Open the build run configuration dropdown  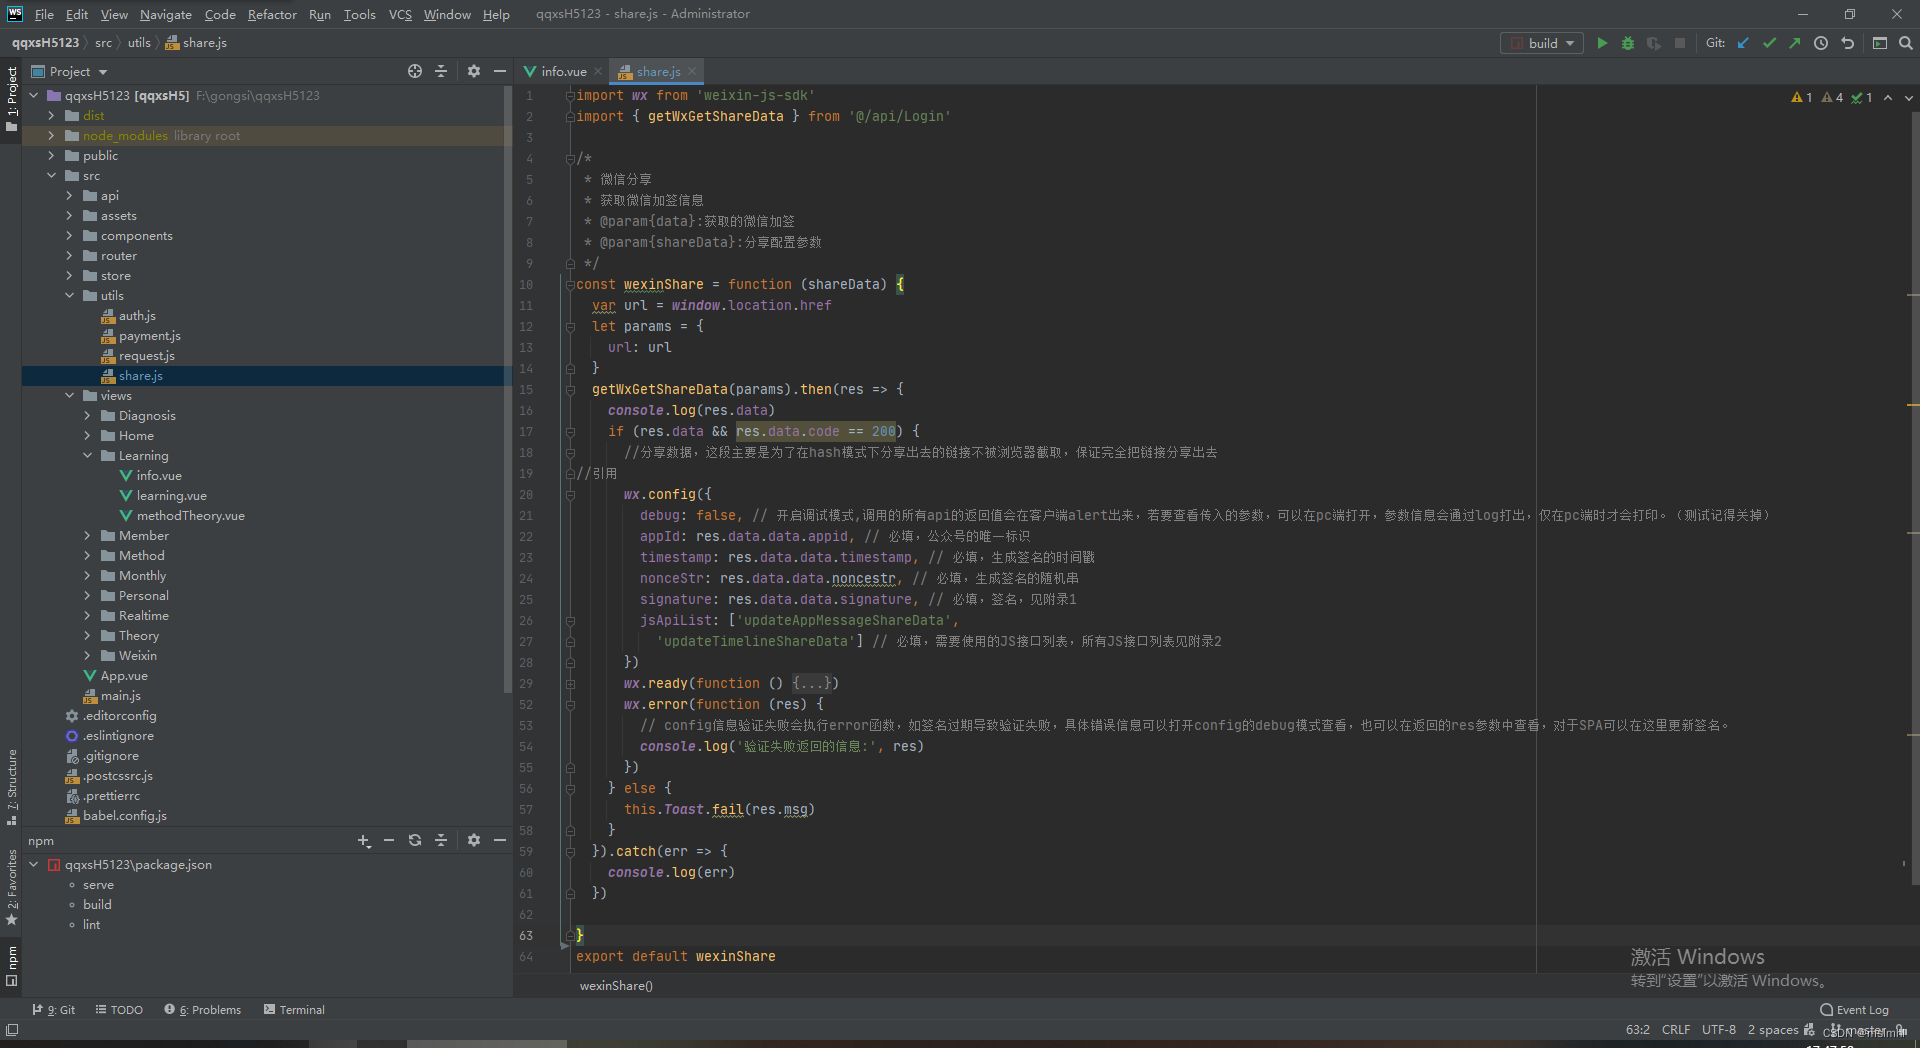coord(1542,43)
